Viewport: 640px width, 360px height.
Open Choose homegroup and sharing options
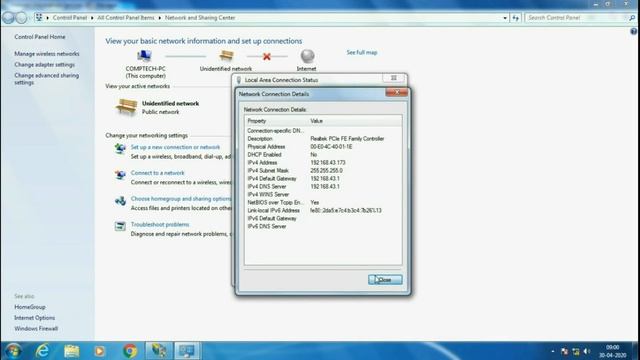(x=181, y=199)
